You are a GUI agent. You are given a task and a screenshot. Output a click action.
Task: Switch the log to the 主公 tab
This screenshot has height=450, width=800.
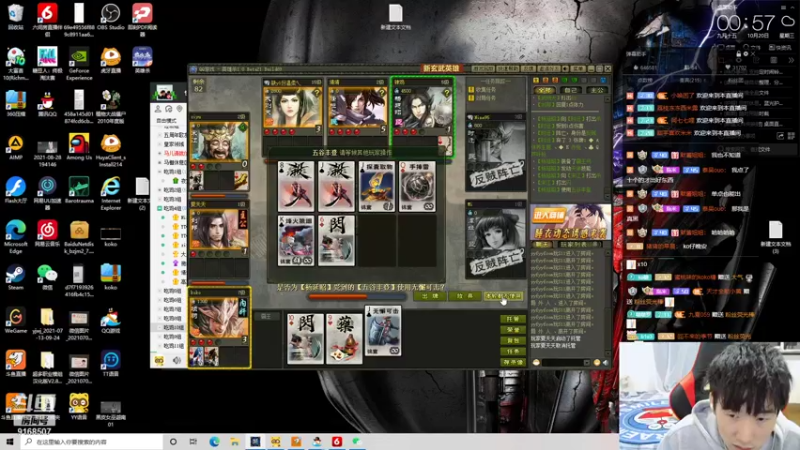pyautogui.click(x=596, y=90)
